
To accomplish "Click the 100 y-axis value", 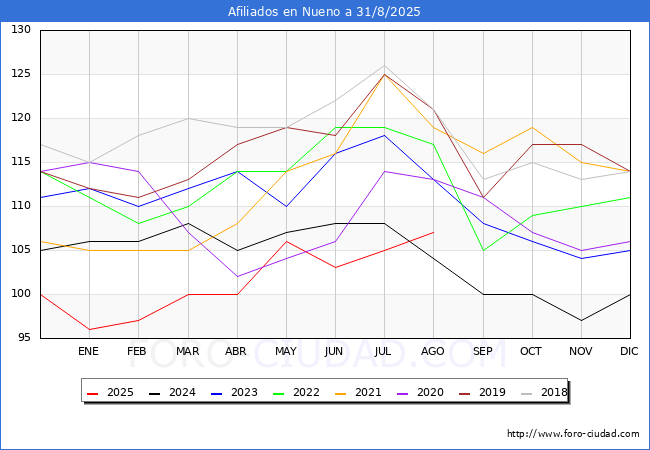I will (x=21, y=294).
